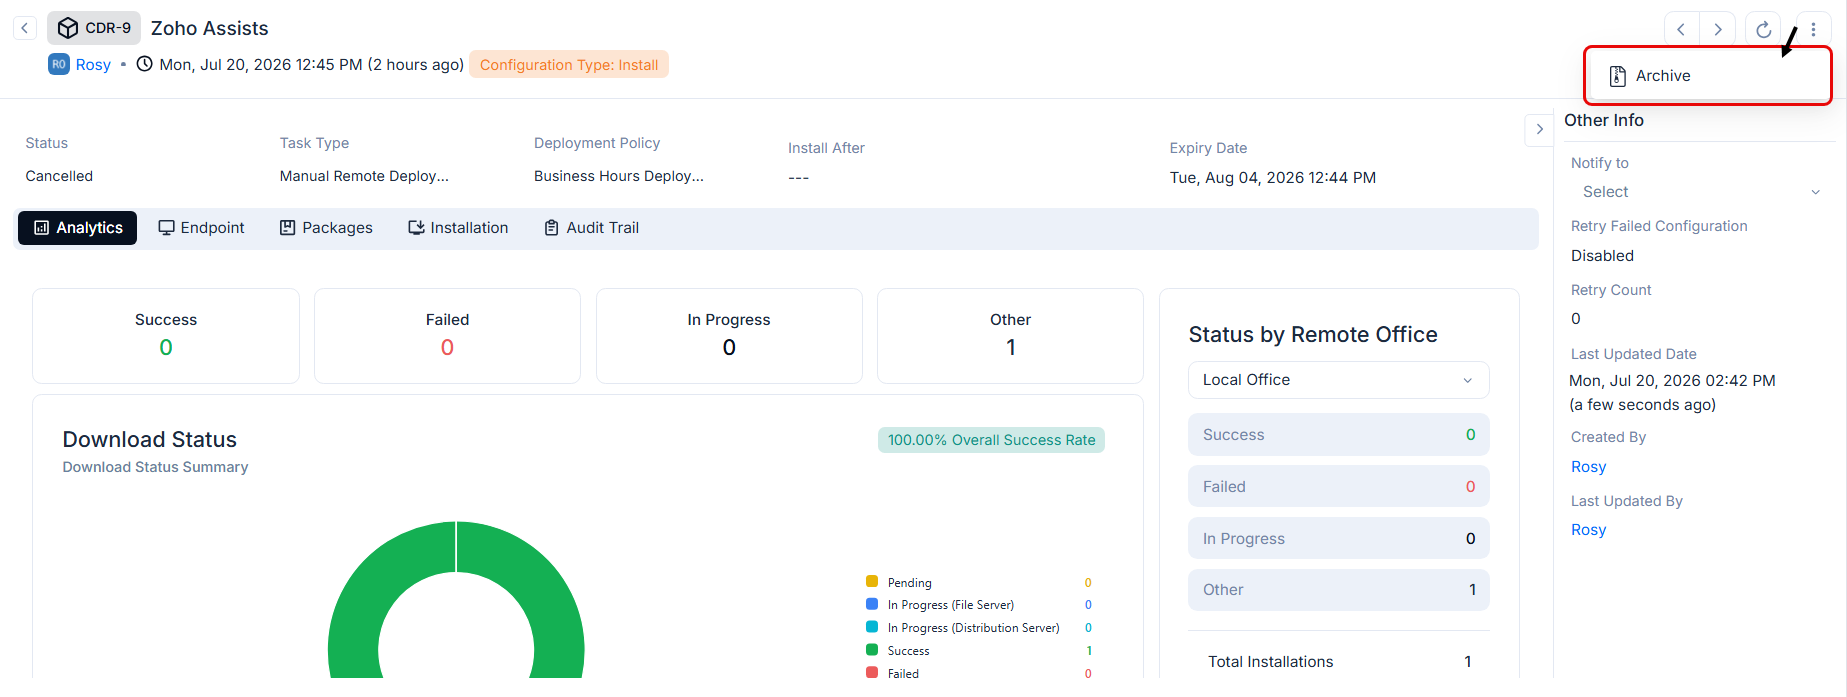Open Rosy's profile link in header
The width and height of the screenshot is (1847, 697).
click(x=93, y=65)
